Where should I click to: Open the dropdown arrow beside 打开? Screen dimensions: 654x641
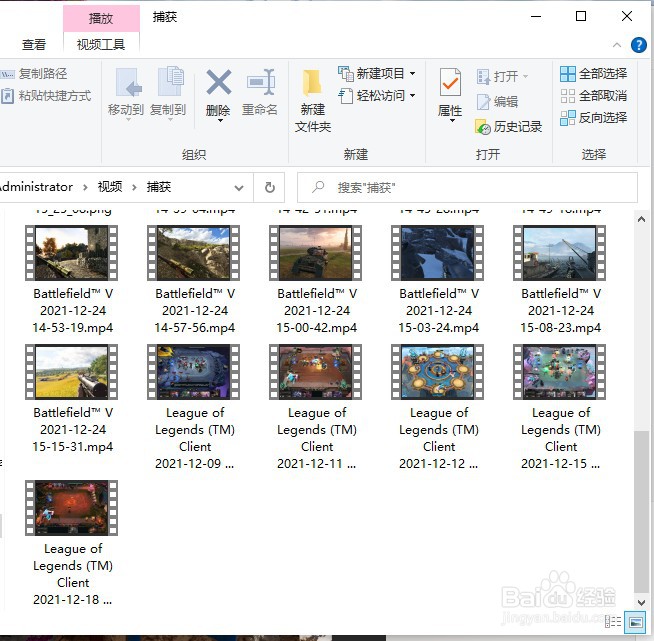coord(525,76)
